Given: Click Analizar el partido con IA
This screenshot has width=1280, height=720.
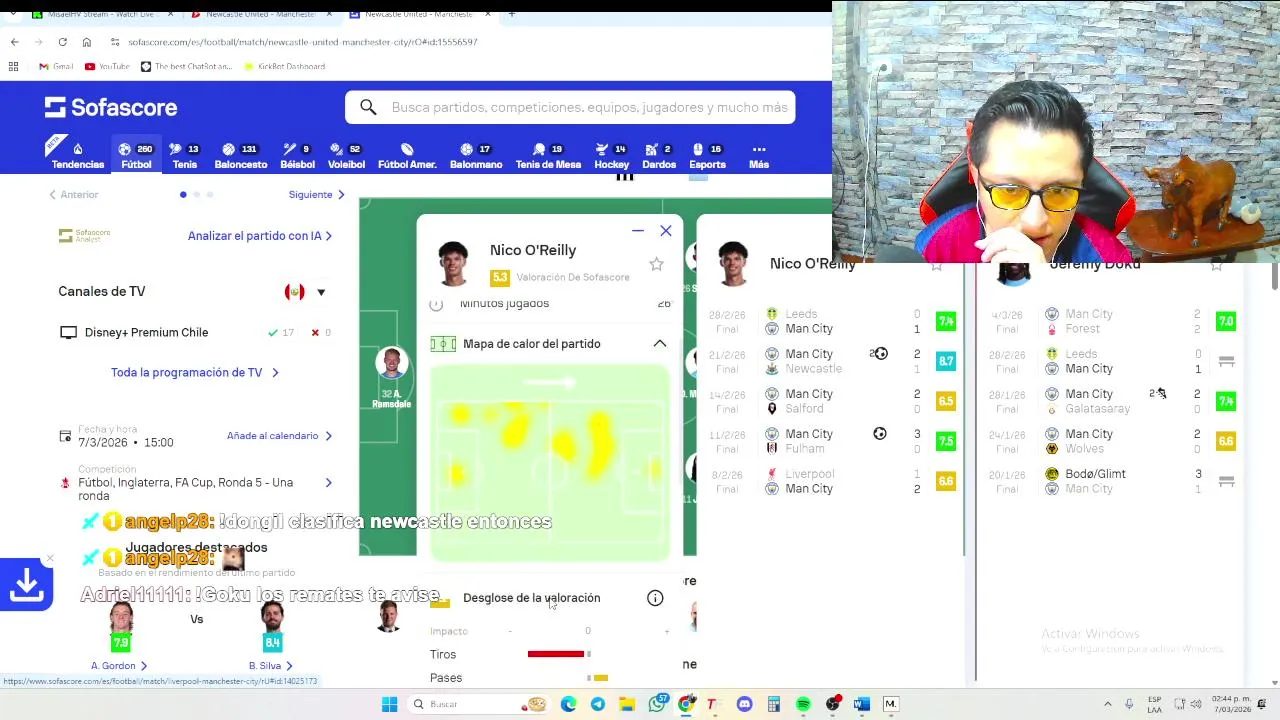Looking at the screenshot, I should (x=260, y=236).
